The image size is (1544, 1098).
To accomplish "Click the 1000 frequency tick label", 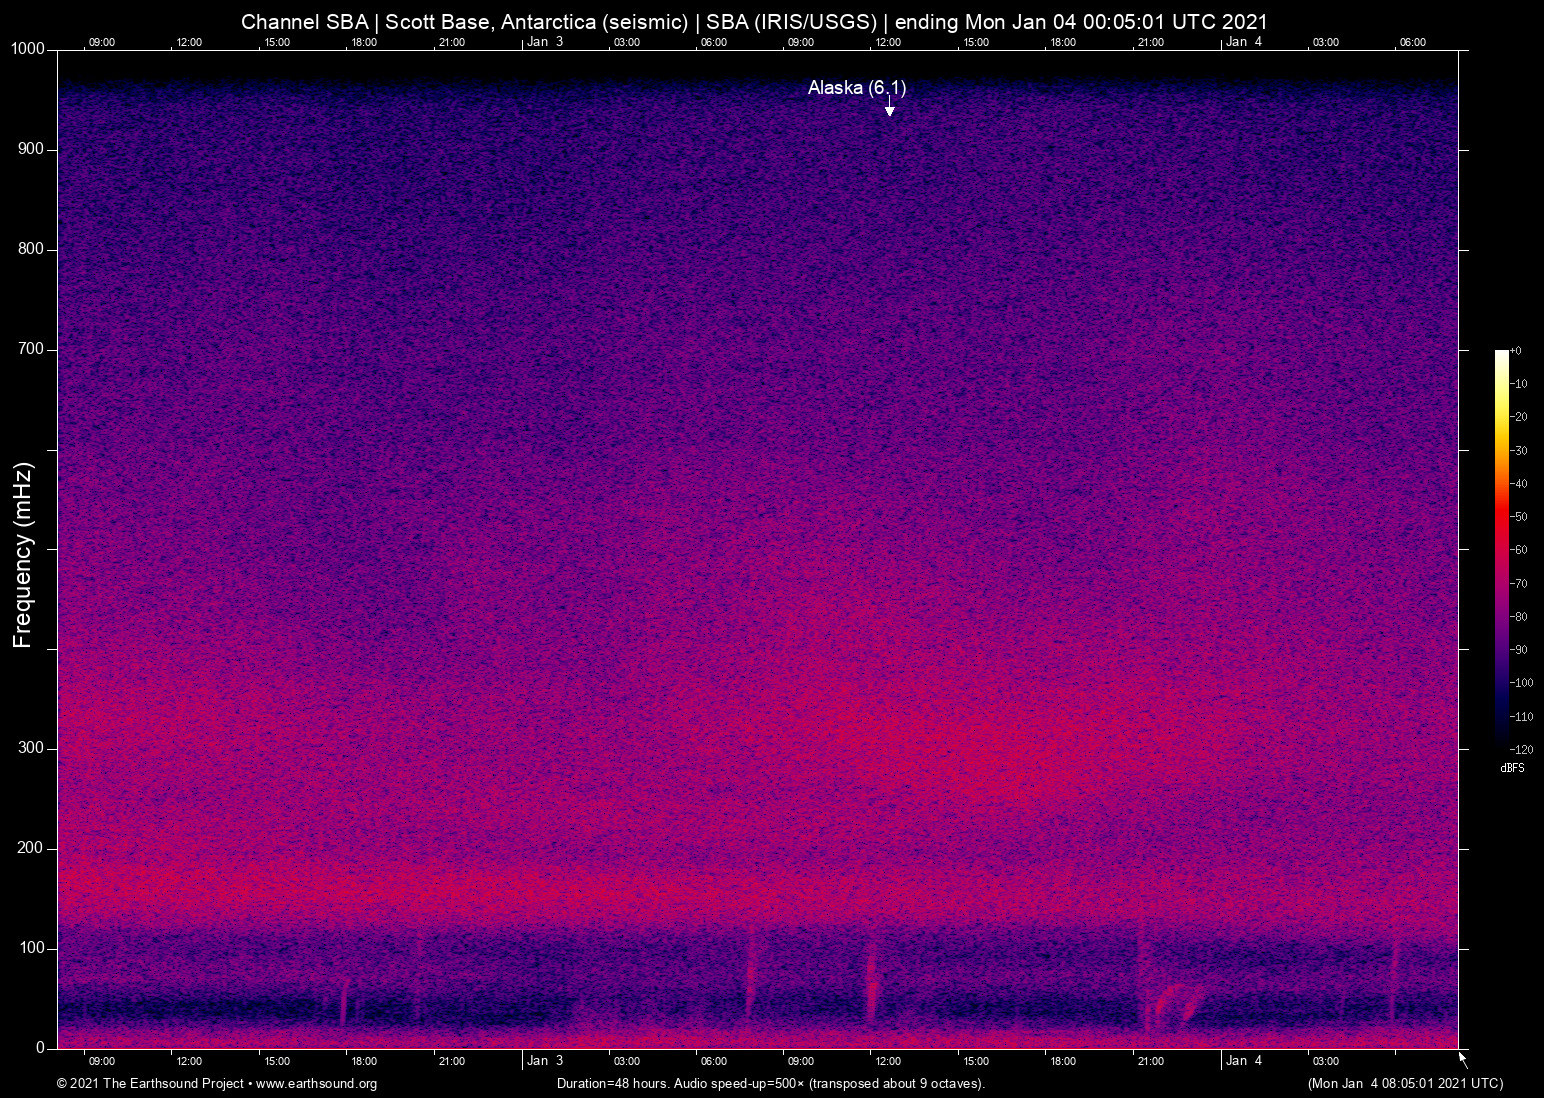I will (x=27, y=49).
